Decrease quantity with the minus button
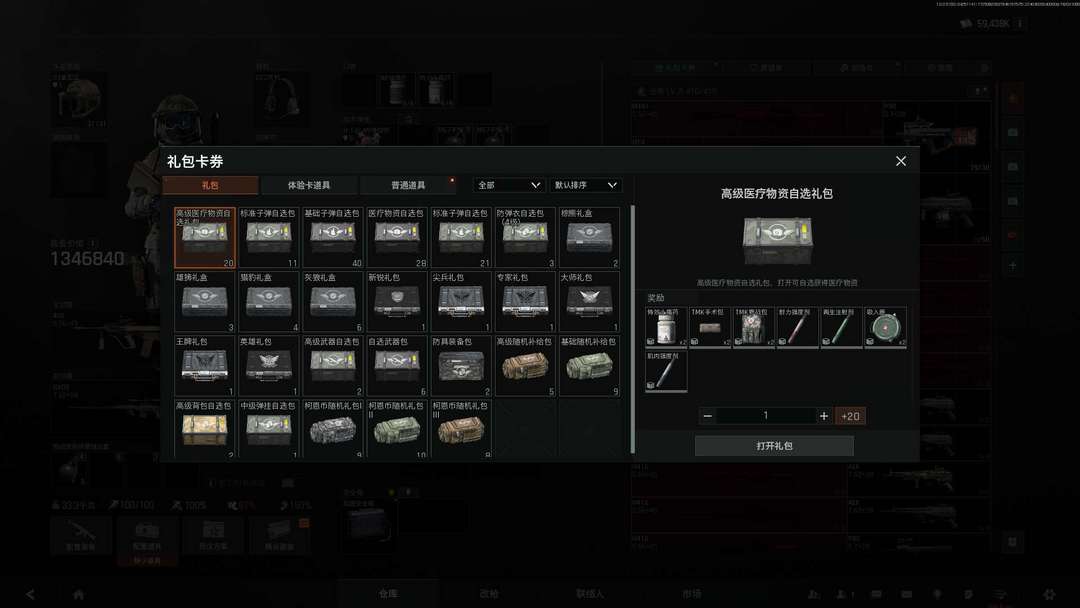 coord(708,416)
